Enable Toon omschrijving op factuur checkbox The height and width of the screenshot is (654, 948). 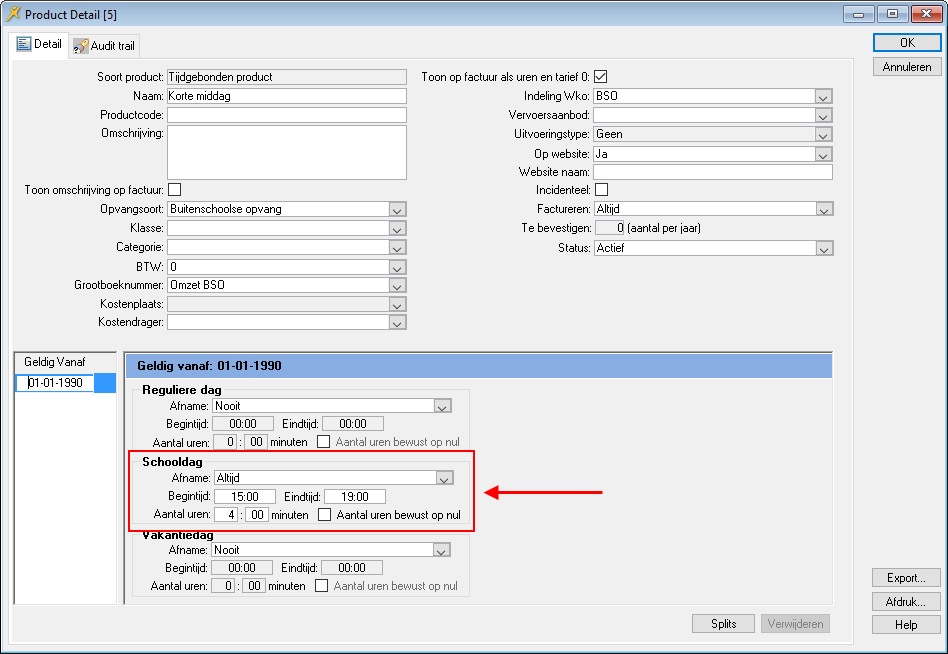[x=174, y=190]
